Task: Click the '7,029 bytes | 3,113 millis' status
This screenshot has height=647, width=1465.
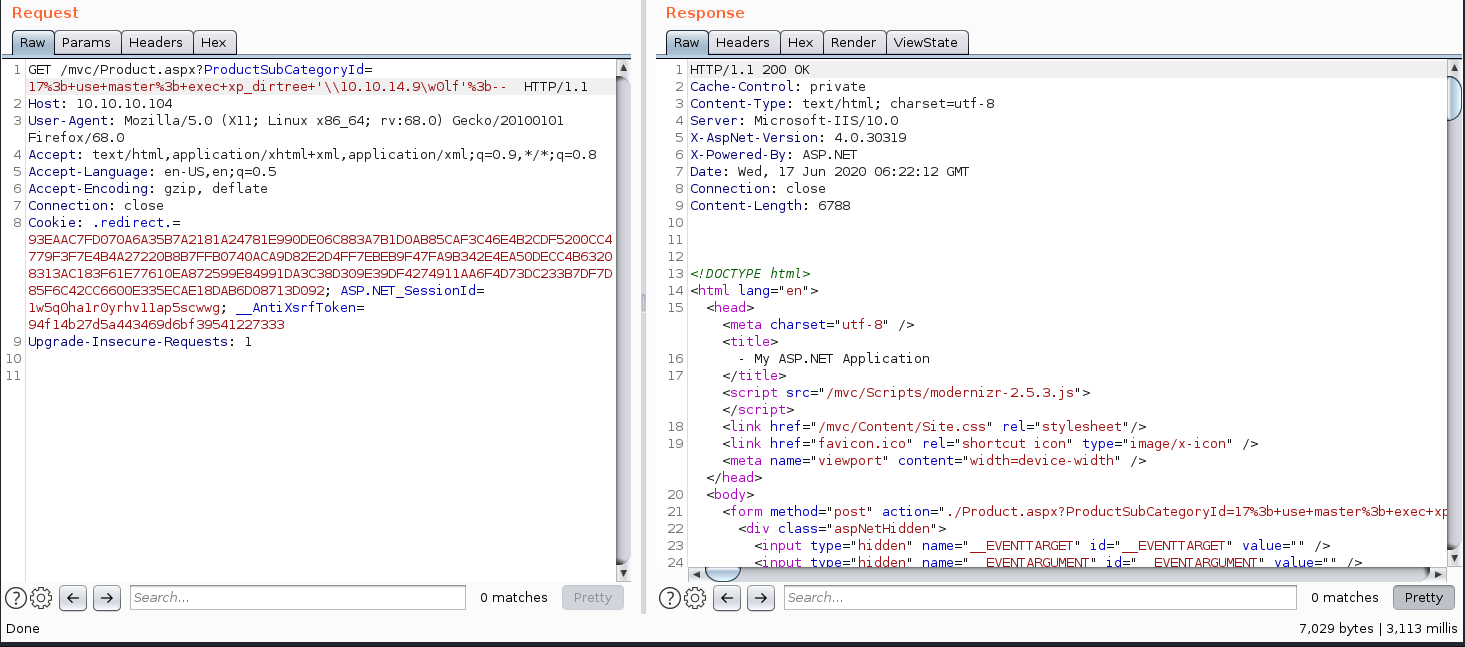Action: (1378, 628)
